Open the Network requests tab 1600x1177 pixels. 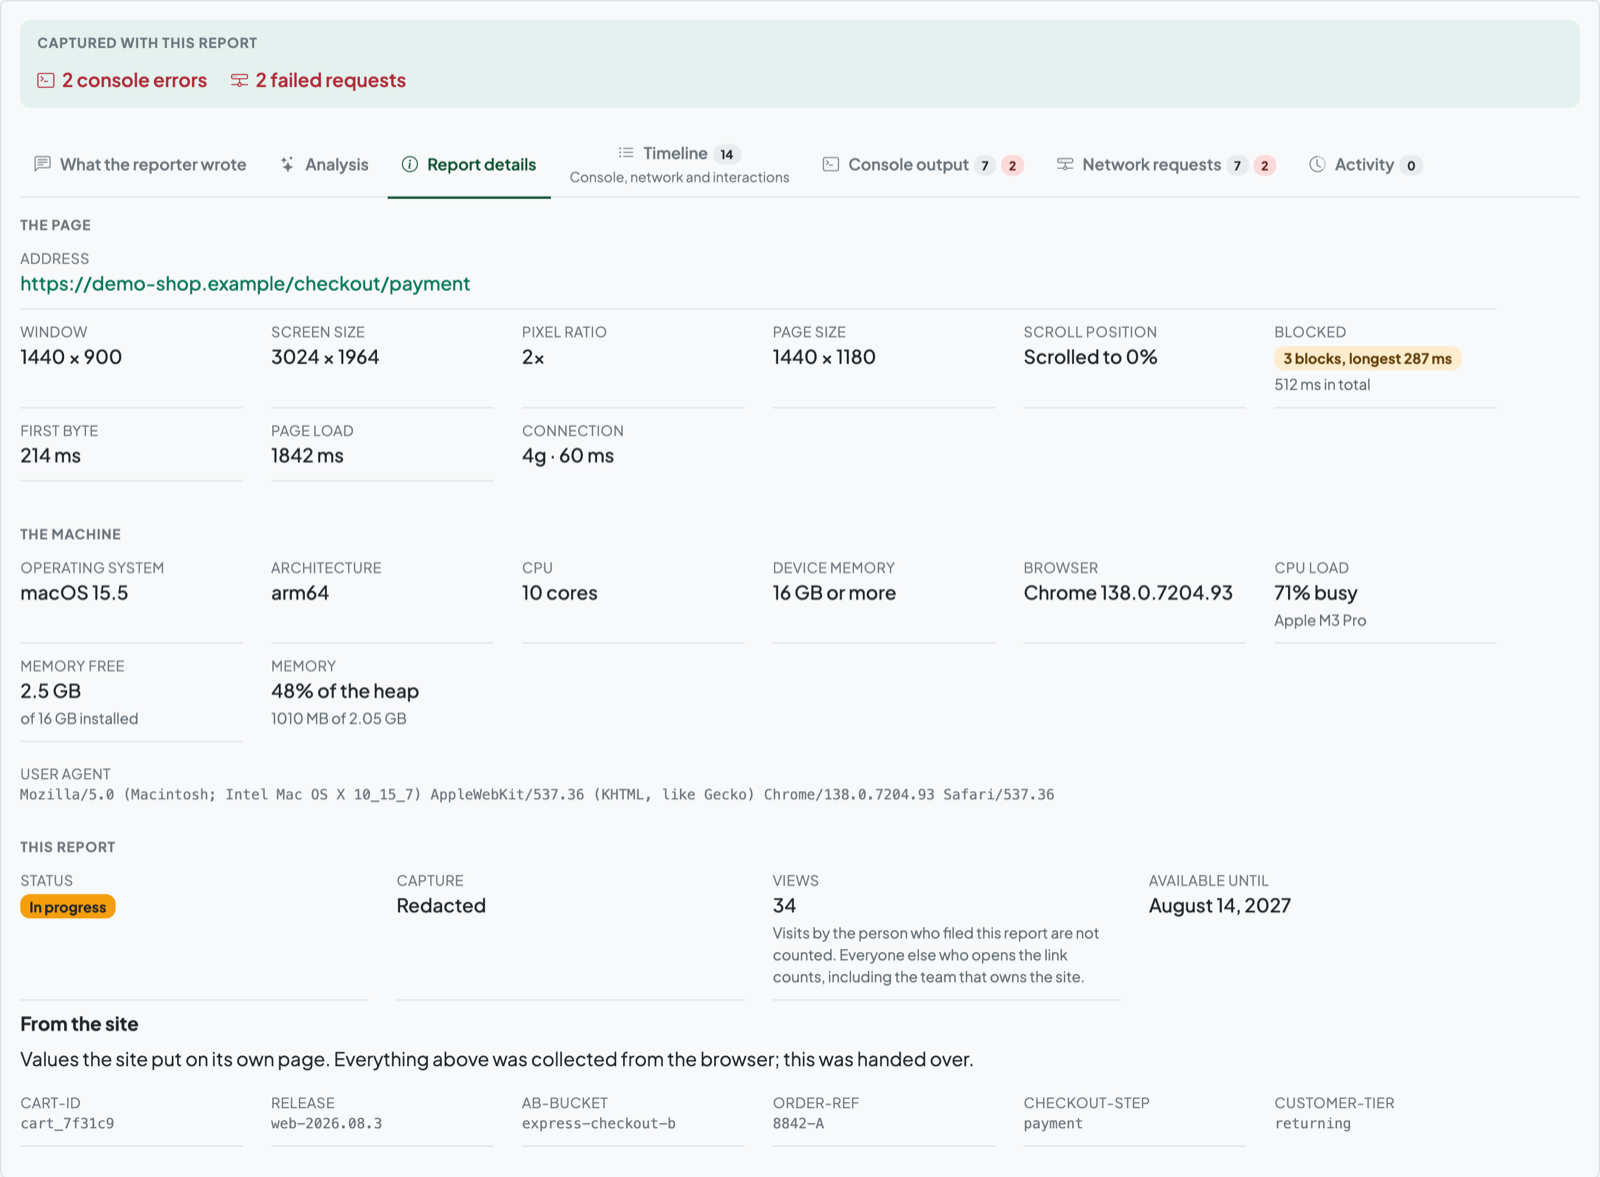[1165, 164]
